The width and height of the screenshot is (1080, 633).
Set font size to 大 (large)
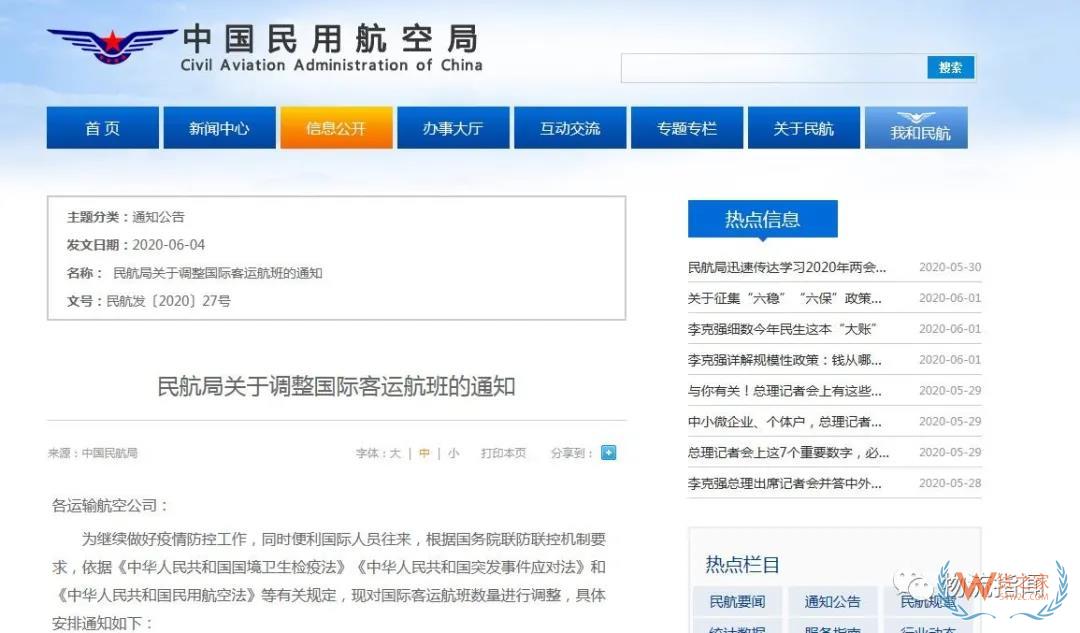[x=395, y=453]
